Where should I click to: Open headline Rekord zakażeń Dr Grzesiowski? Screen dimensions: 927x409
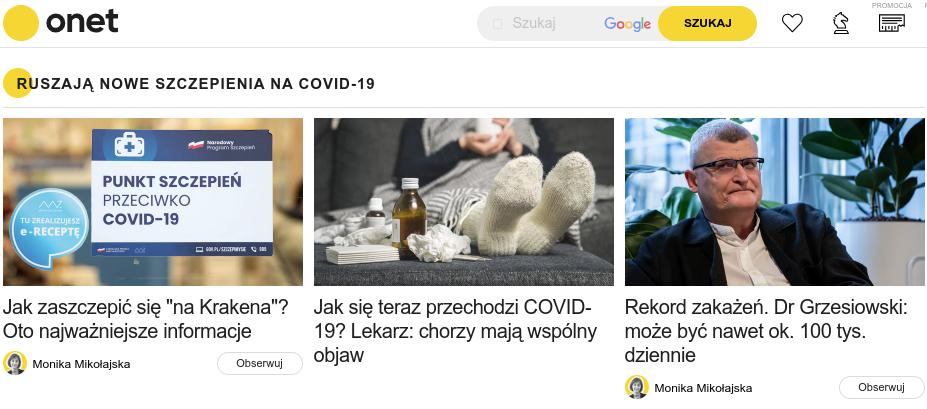[766, 331]
